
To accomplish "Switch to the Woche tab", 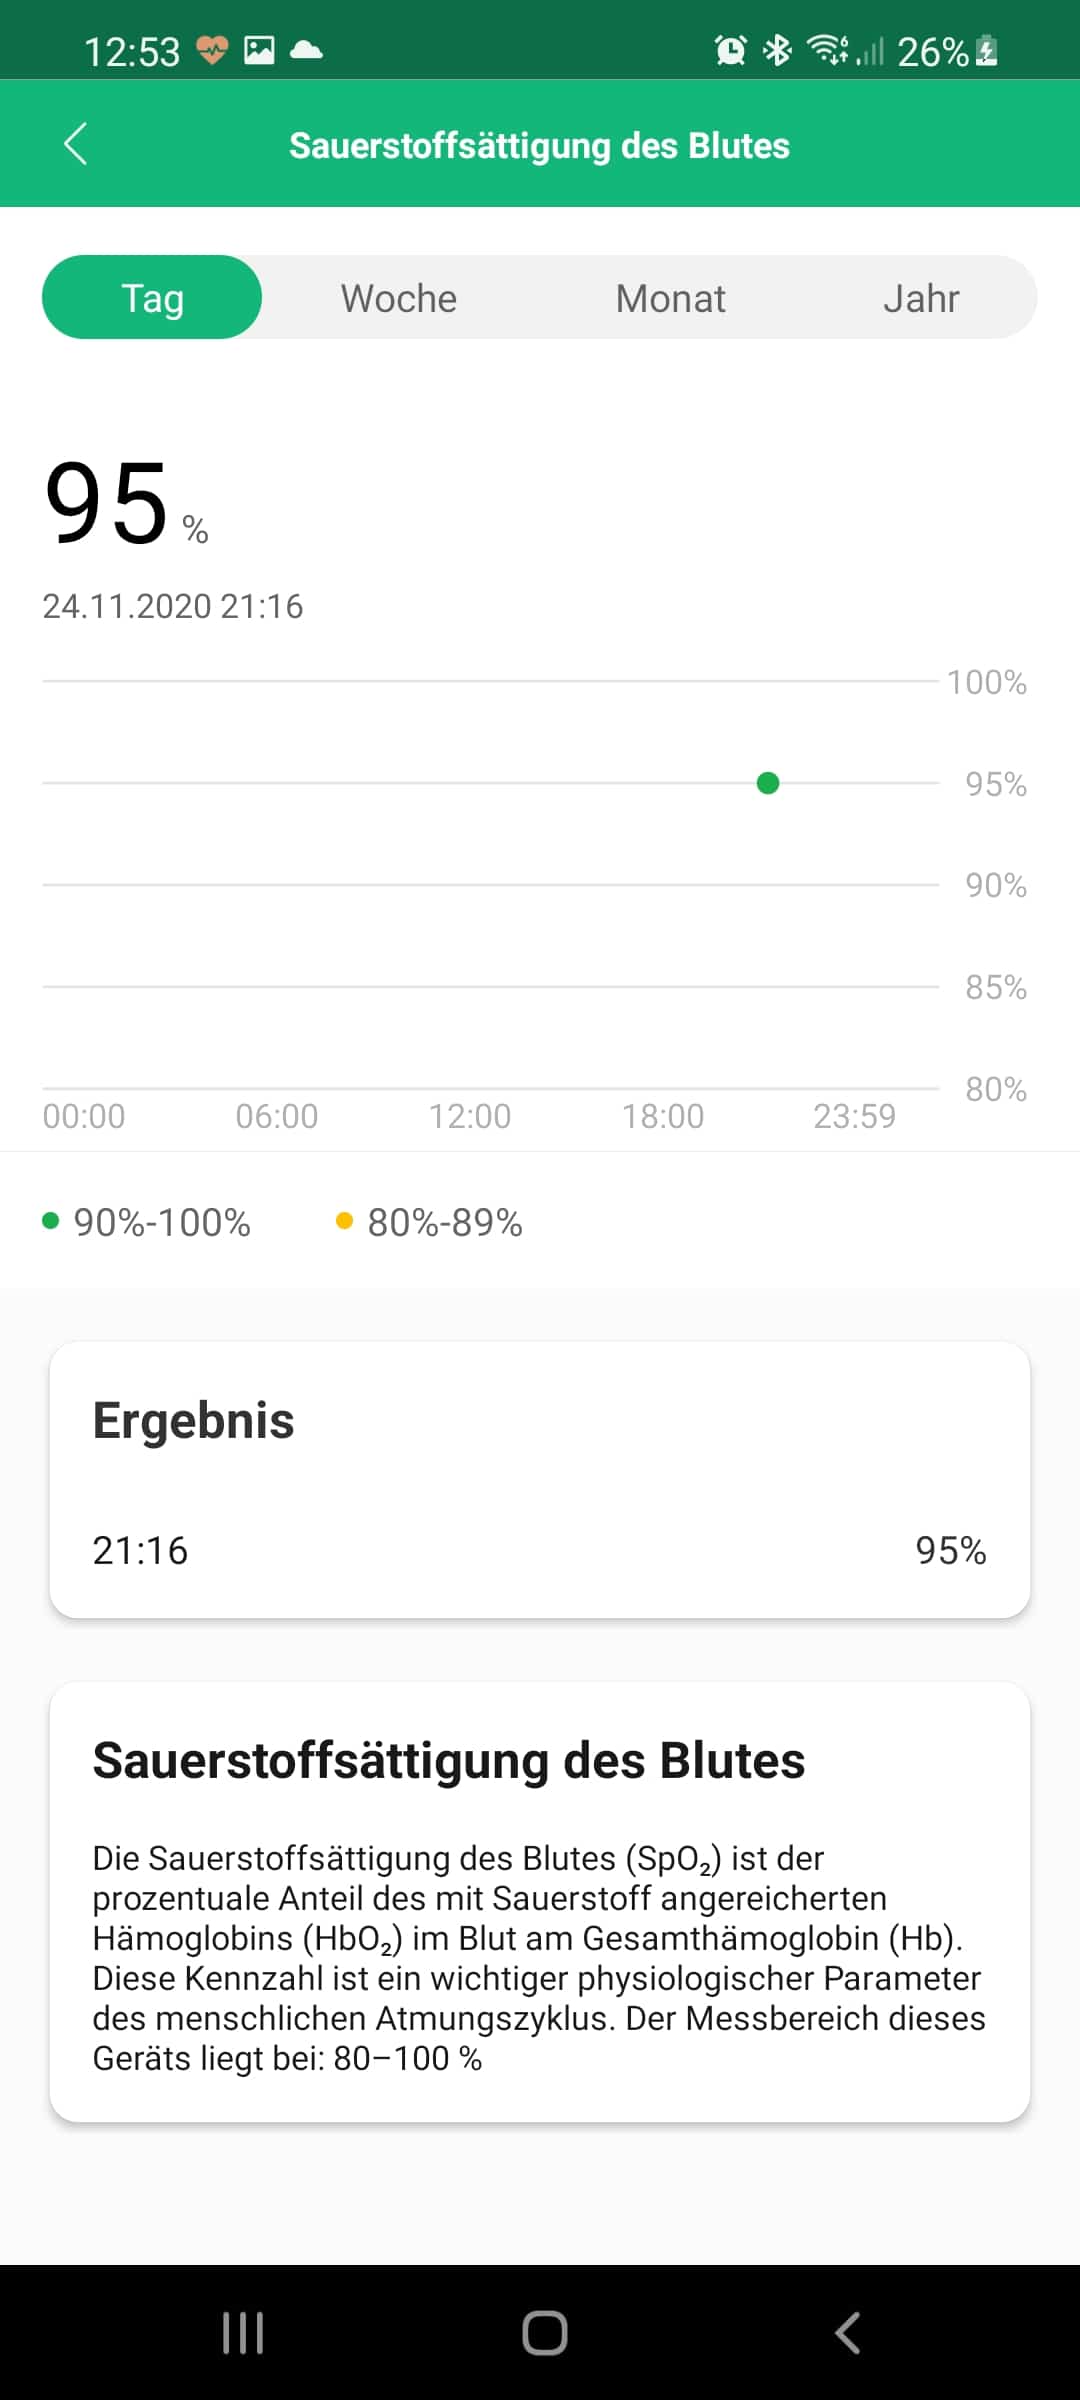I will (x=399, y=298).
